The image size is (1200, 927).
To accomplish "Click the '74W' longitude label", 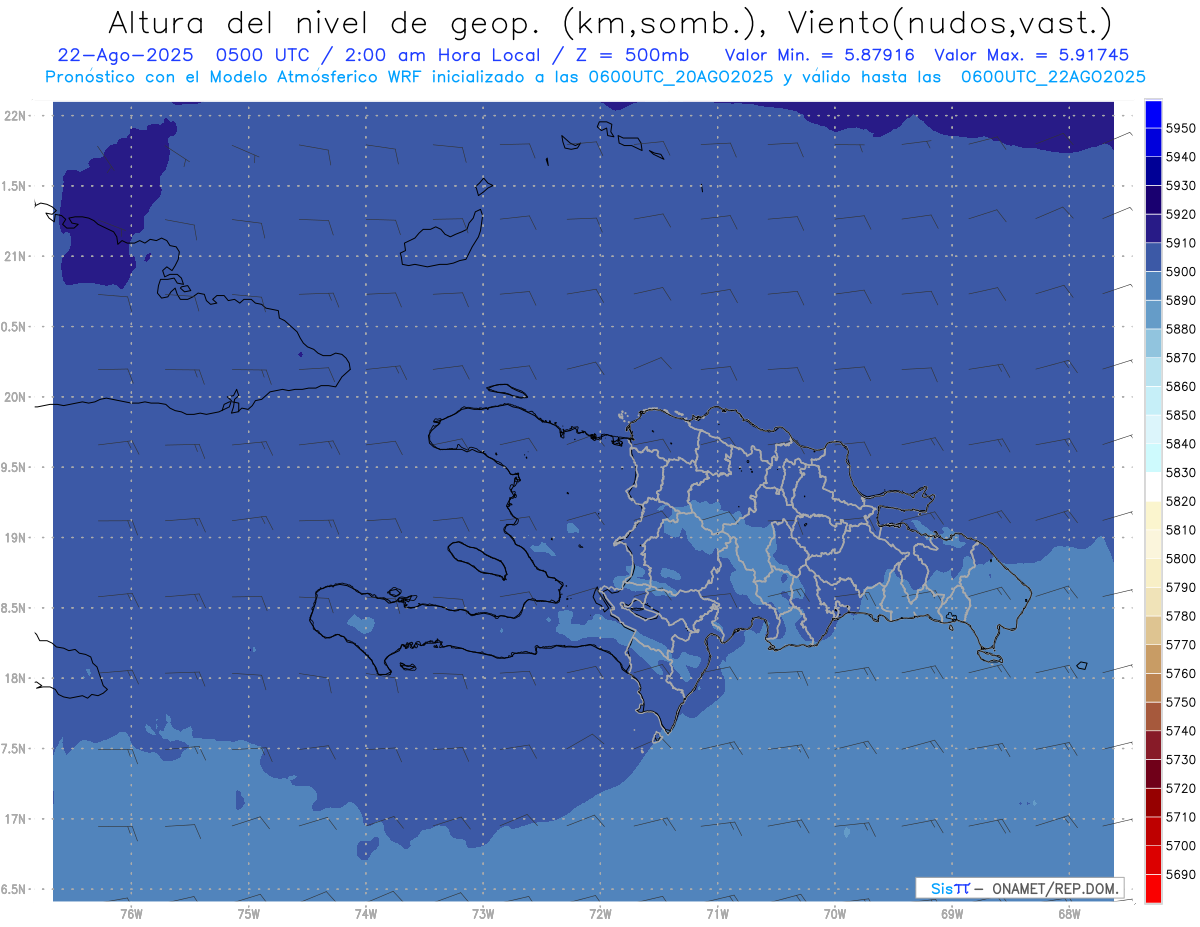I will [366, 914].
